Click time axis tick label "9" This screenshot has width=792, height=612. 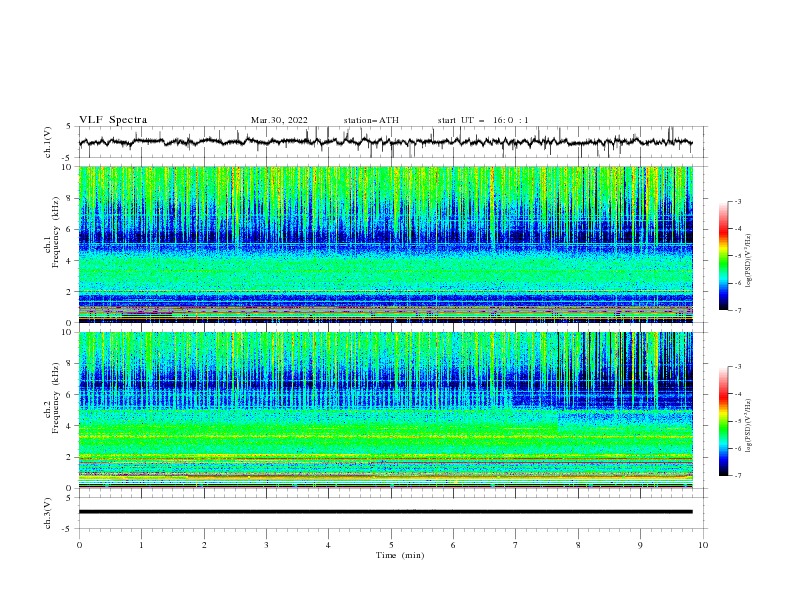640,545
